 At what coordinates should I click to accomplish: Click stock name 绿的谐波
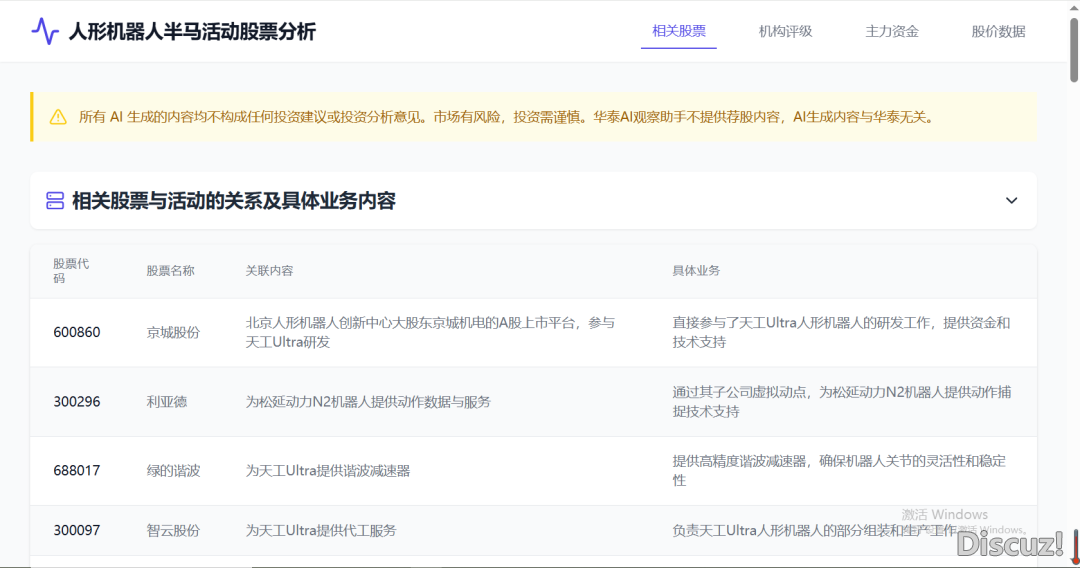click(173, 471)
